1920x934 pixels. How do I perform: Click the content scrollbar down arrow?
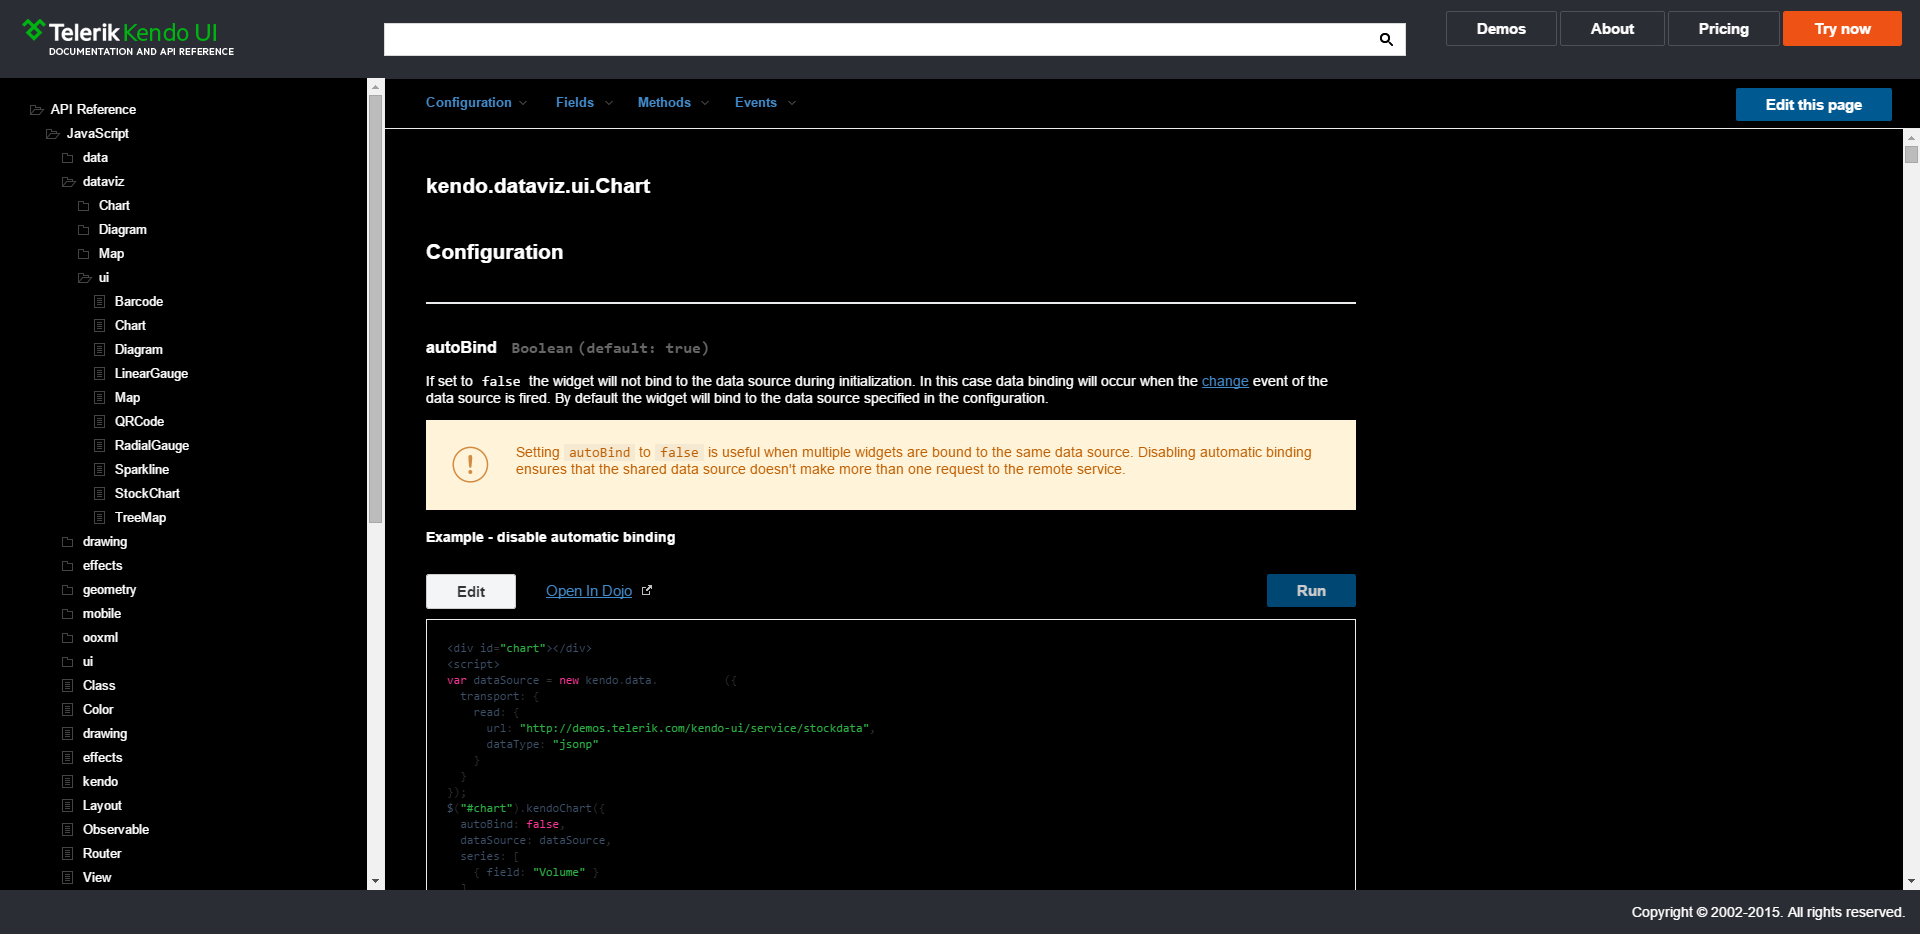1912,881
